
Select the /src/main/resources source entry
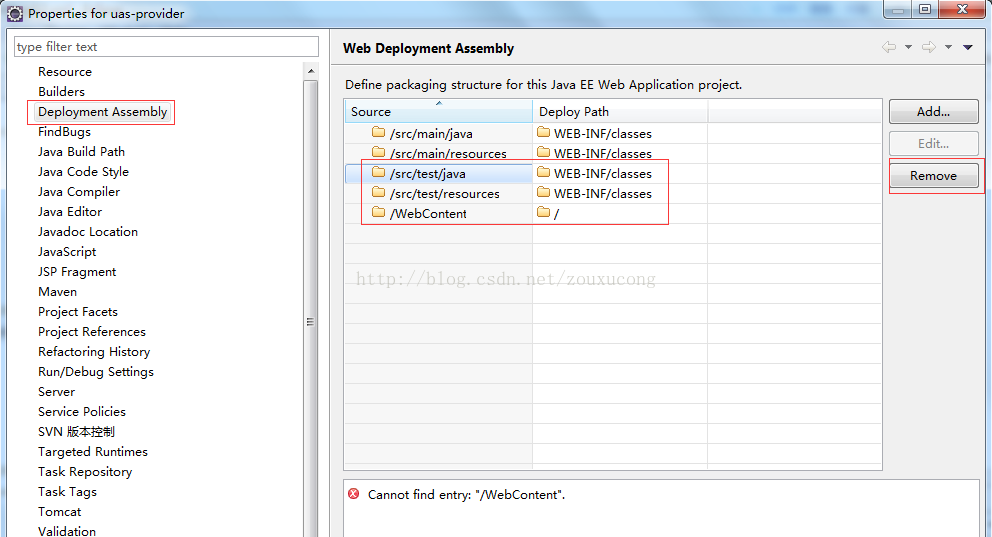click(x=448, y=154)
